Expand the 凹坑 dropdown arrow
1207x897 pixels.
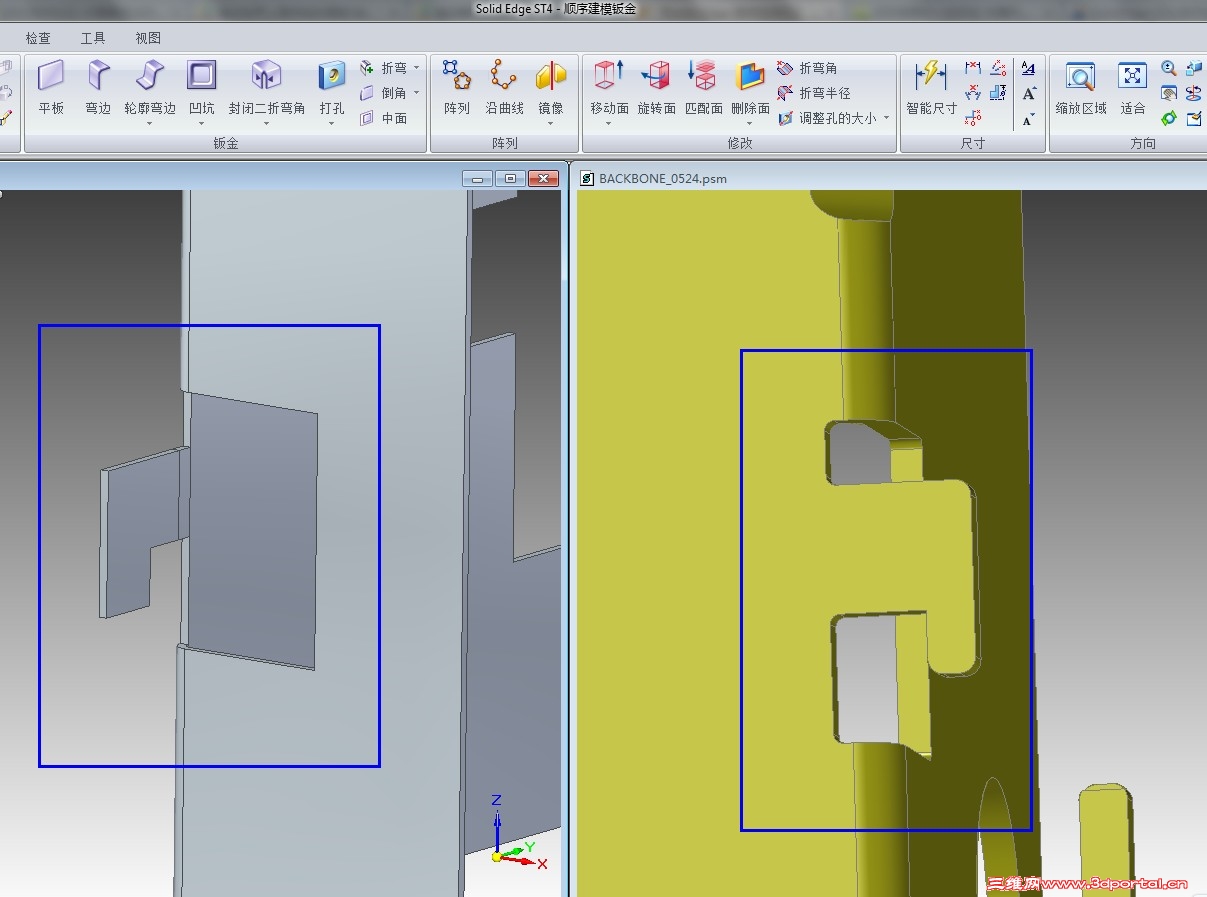201,124
